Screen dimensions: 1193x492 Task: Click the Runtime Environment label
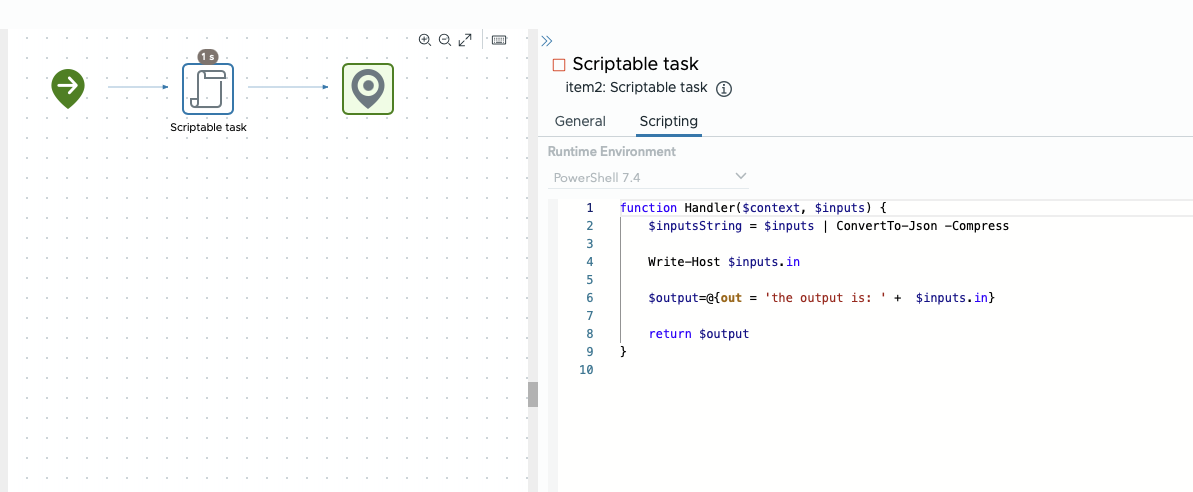(612, 151)
